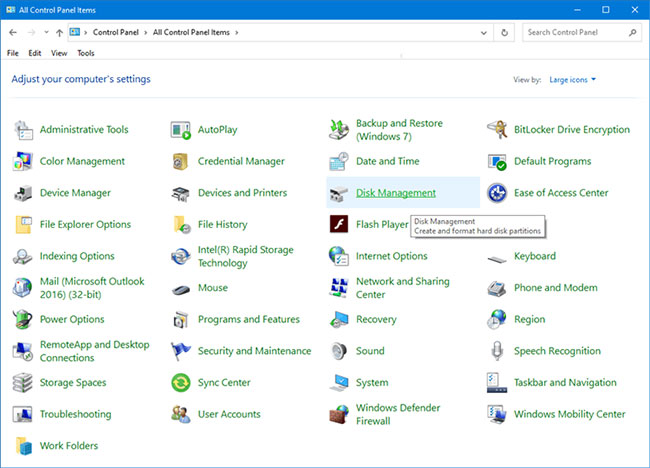This screenshot has width=650, height=468.
Task: Open the User Accounts link
Action: (x=229, y=414)
